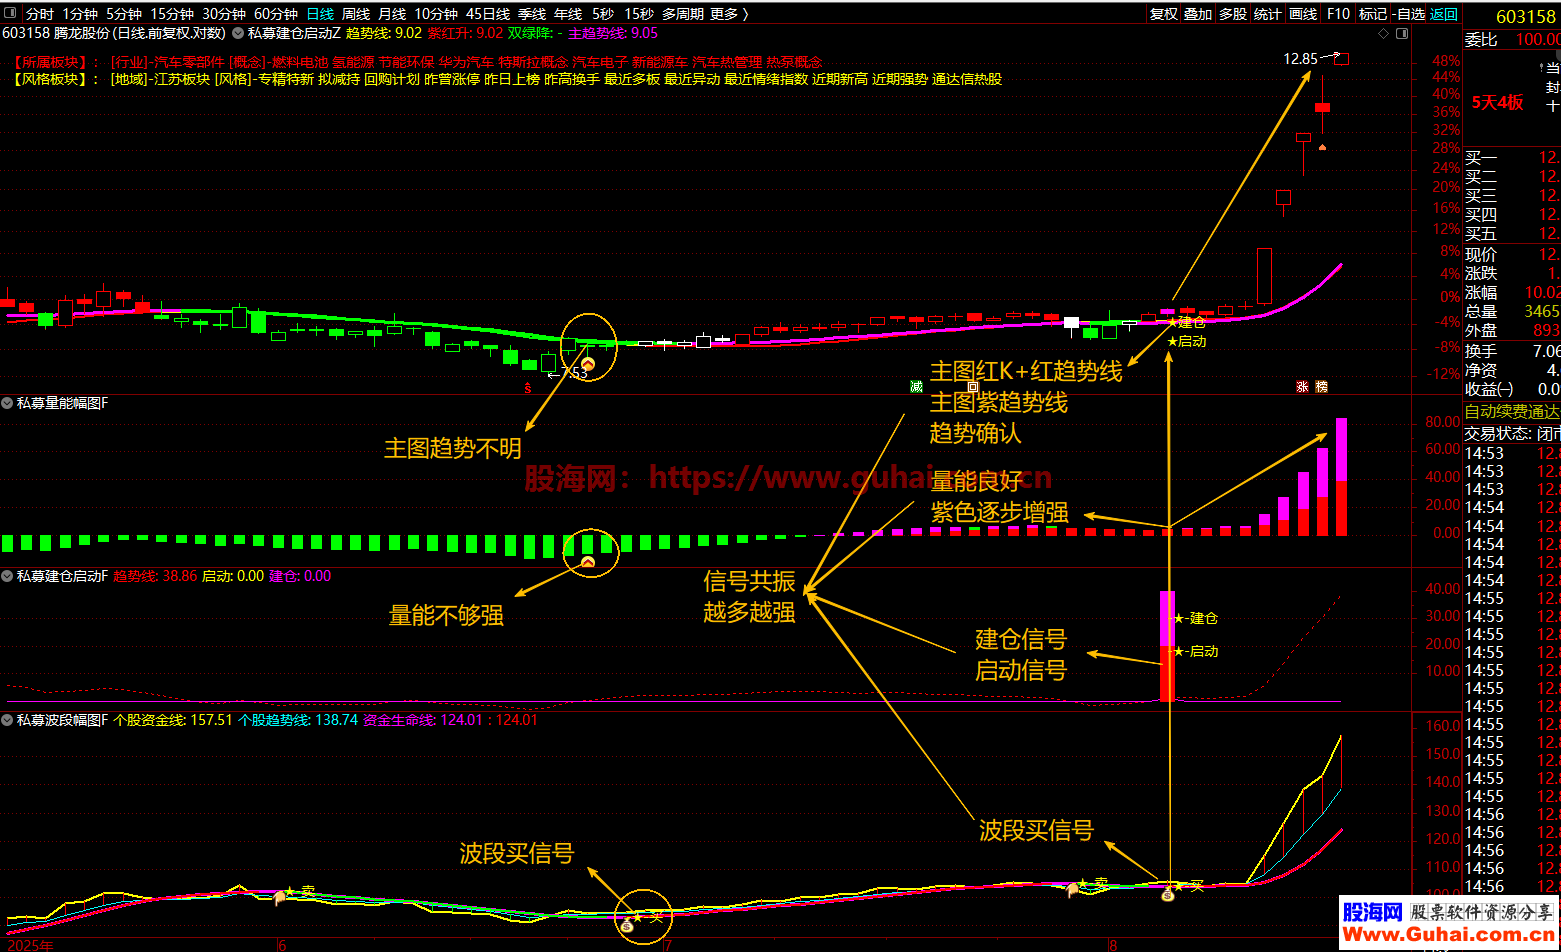Click 现价 row in quote panel
The width and height of the screenshot is (1561, 952).
coord(1511,254)
